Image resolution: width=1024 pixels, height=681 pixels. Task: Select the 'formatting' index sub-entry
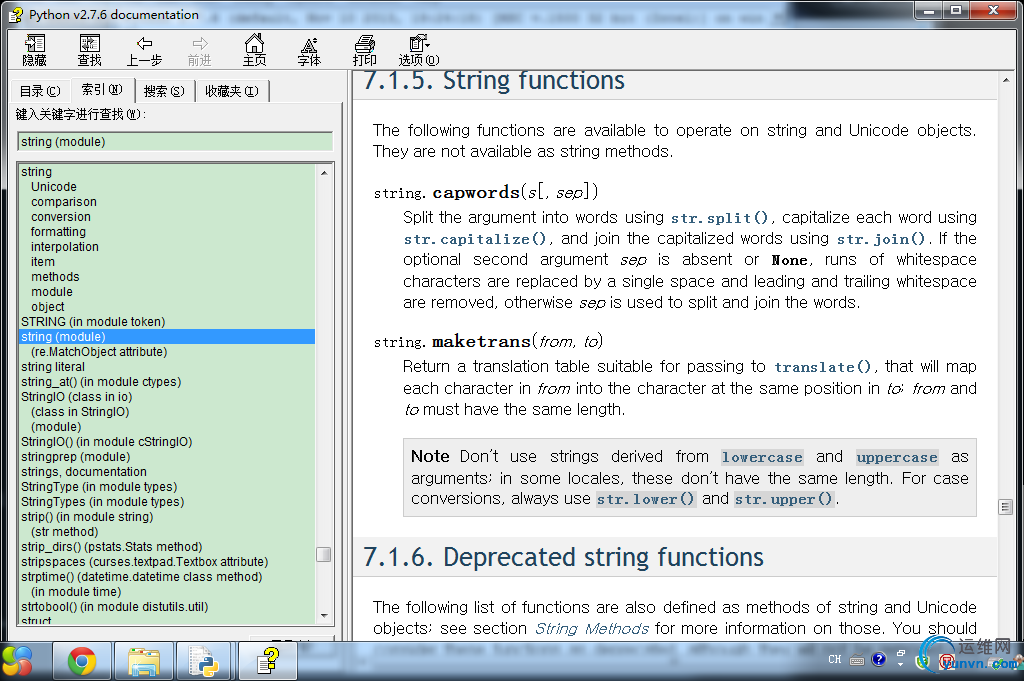pos(58,232)
